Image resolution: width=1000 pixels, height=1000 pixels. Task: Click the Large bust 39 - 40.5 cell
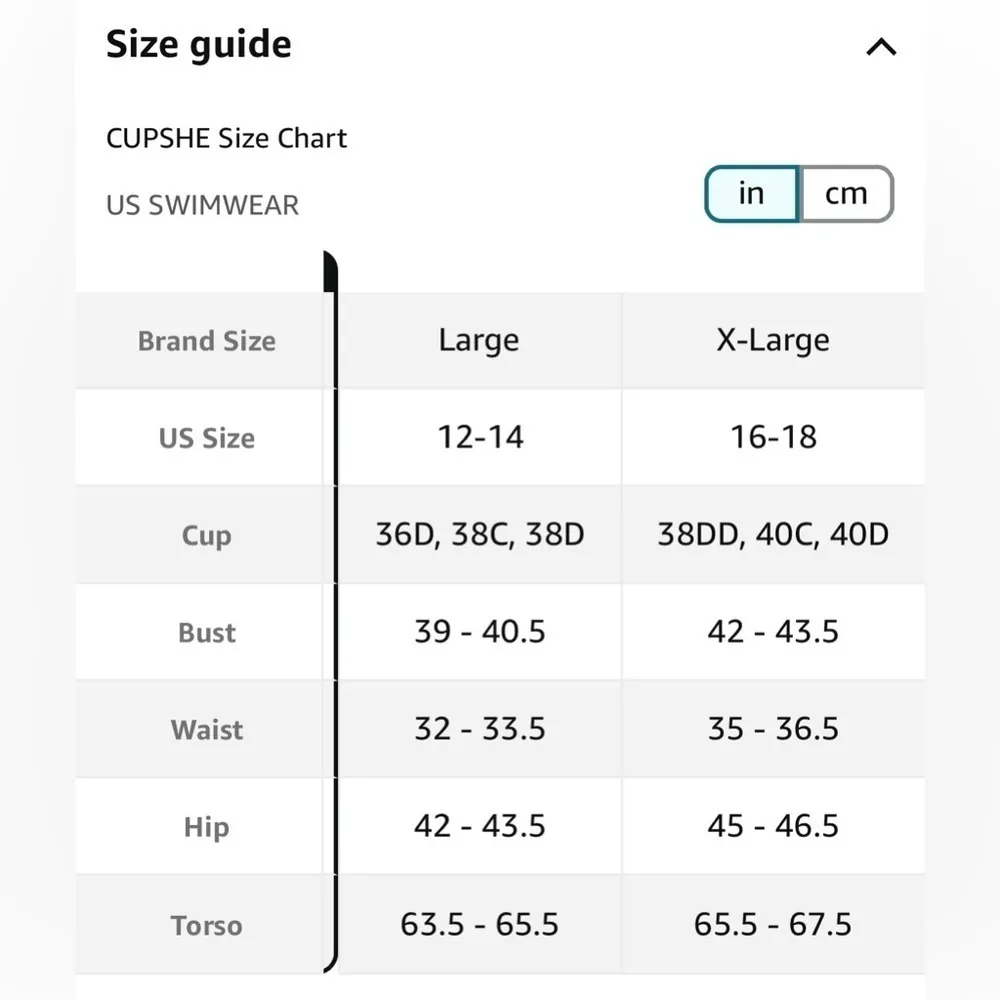pos(480,632)
